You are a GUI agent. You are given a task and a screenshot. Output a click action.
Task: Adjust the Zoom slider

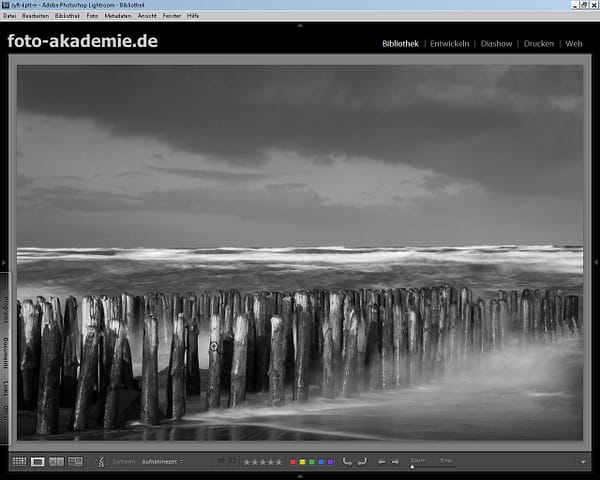coord(412,466)
